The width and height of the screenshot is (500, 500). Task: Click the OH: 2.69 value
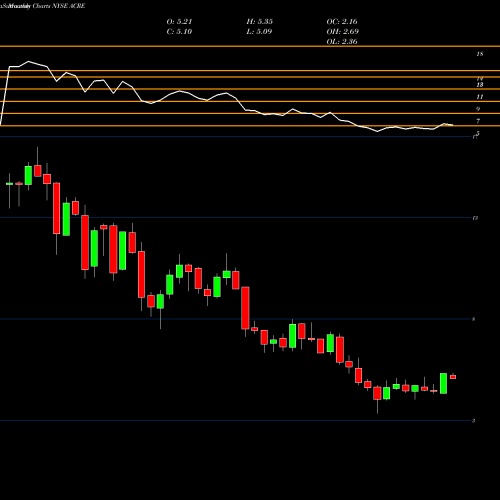(343, 32)
